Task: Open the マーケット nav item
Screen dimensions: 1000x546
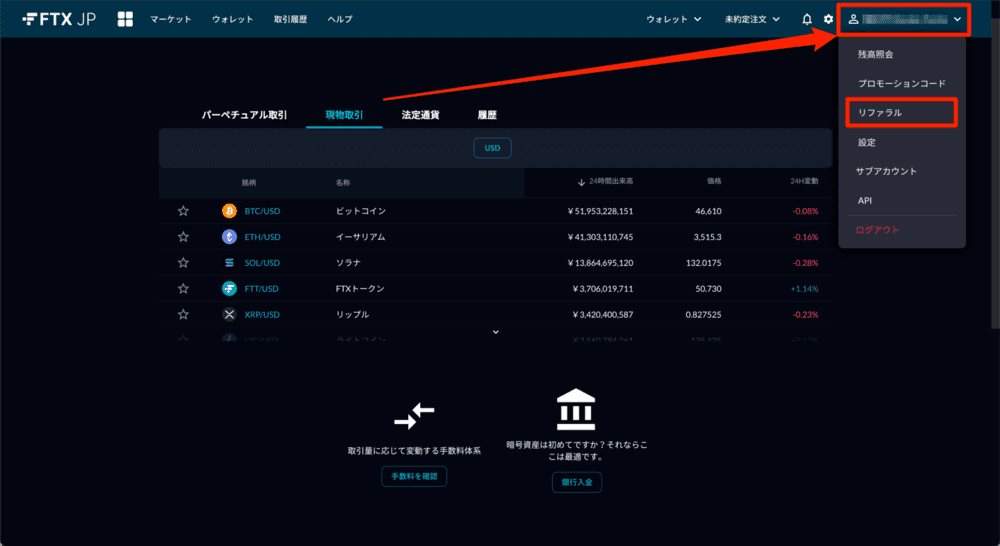Action: pyautogui.click(x=171, y=19)
